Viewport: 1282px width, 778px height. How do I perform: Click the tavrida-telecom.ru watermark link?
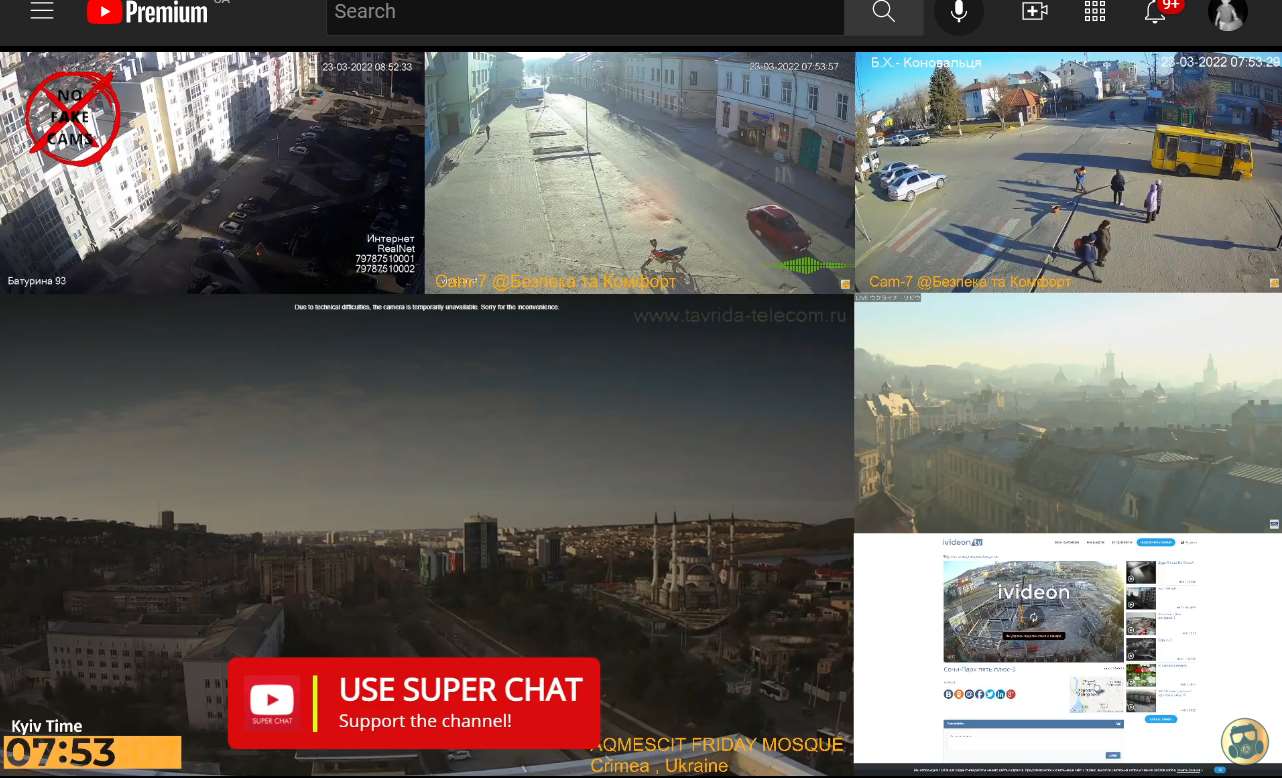(x=739, y=316)
